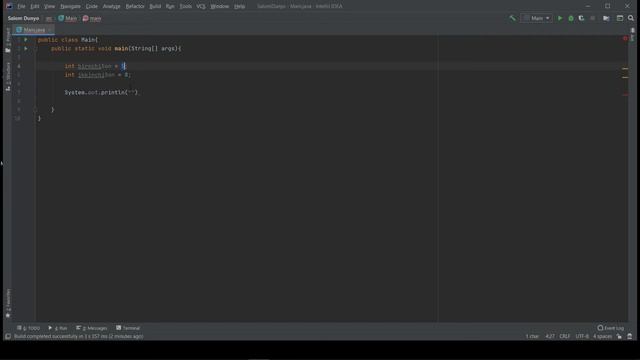Viewport: 640px width, 360px height.
Task: Open the Main run configuration dropdown
Action: pyautogui.click(x=537, y=18)
